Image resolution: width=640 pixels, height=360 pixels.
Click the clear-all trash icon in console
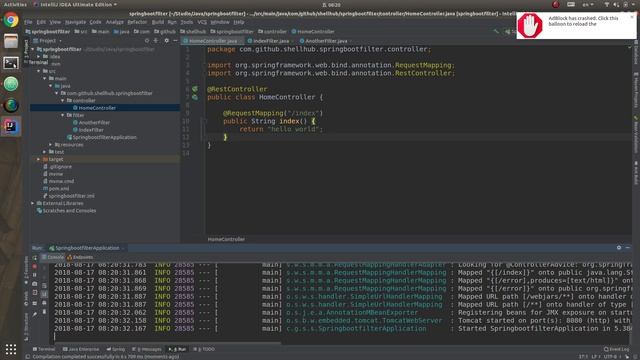click(44, 312)
